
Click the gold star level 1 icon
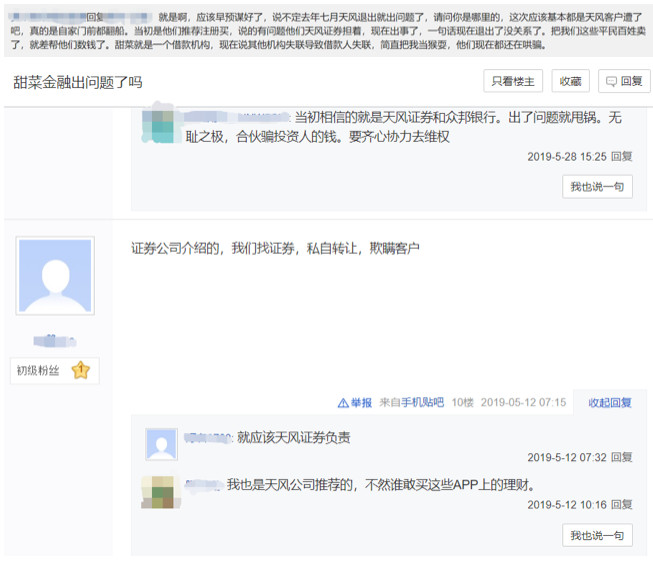[x=81, y=370]
